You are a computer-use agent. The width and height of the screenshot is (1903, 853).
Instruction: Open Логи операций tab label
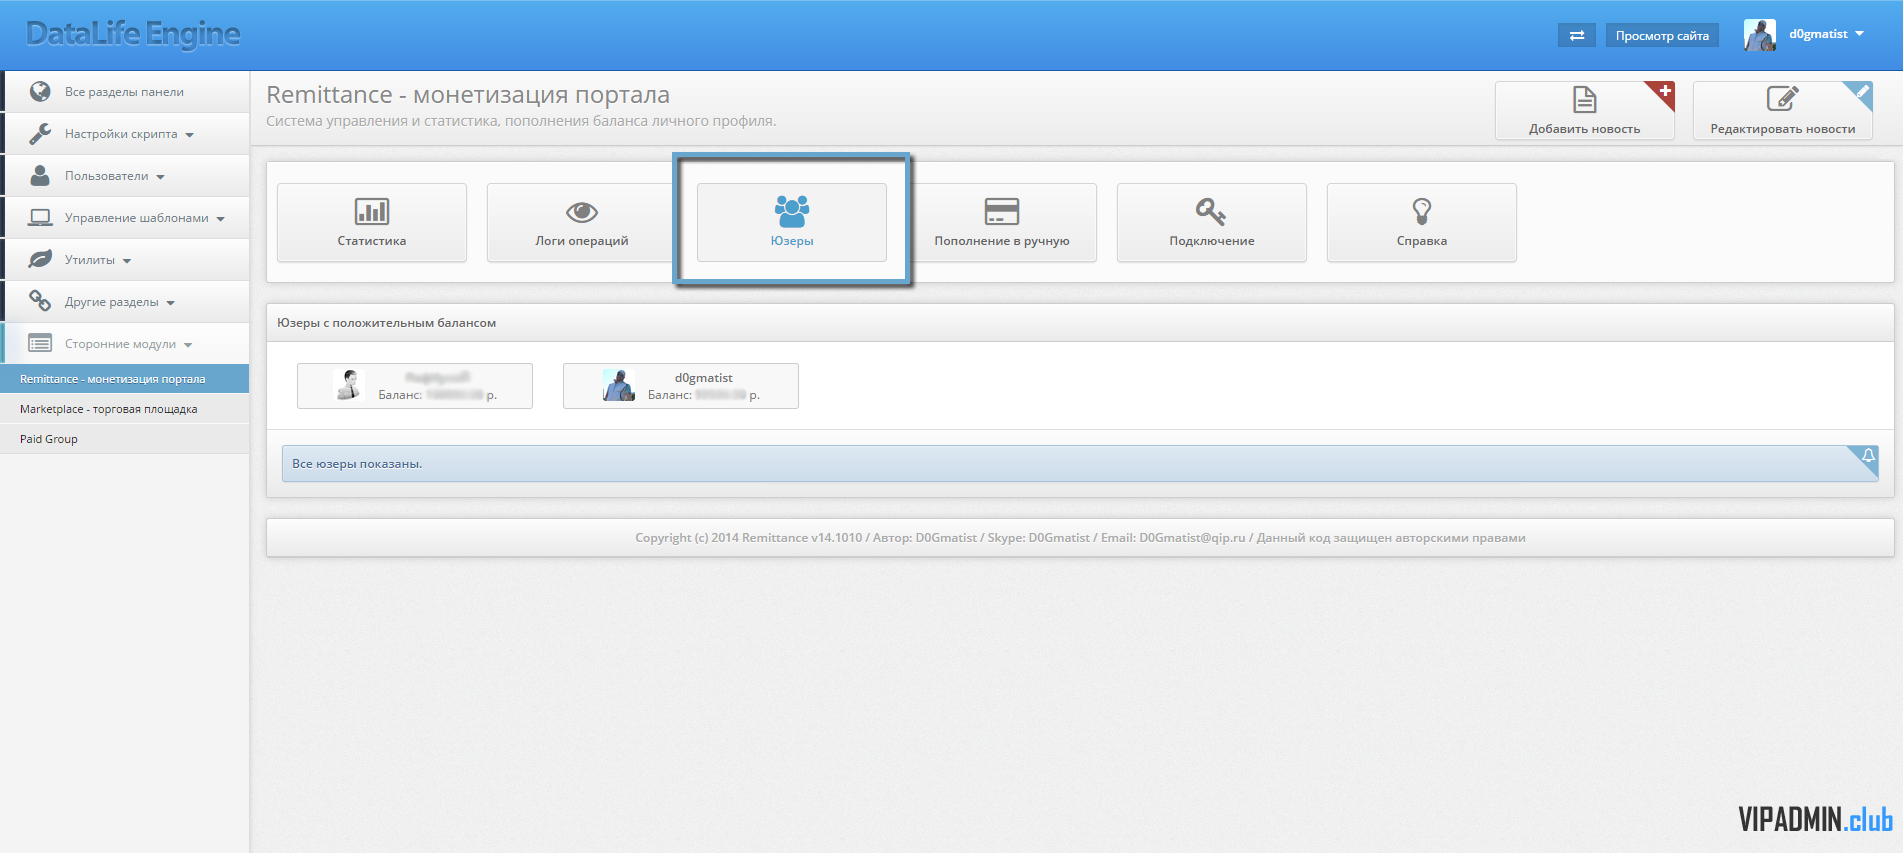point(582,241)
